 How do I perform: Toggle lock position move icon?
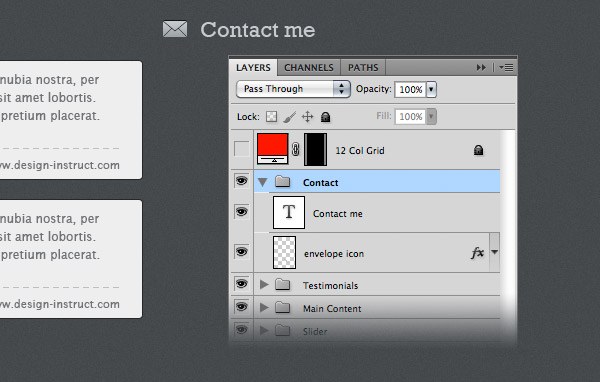tap(307, 117)
